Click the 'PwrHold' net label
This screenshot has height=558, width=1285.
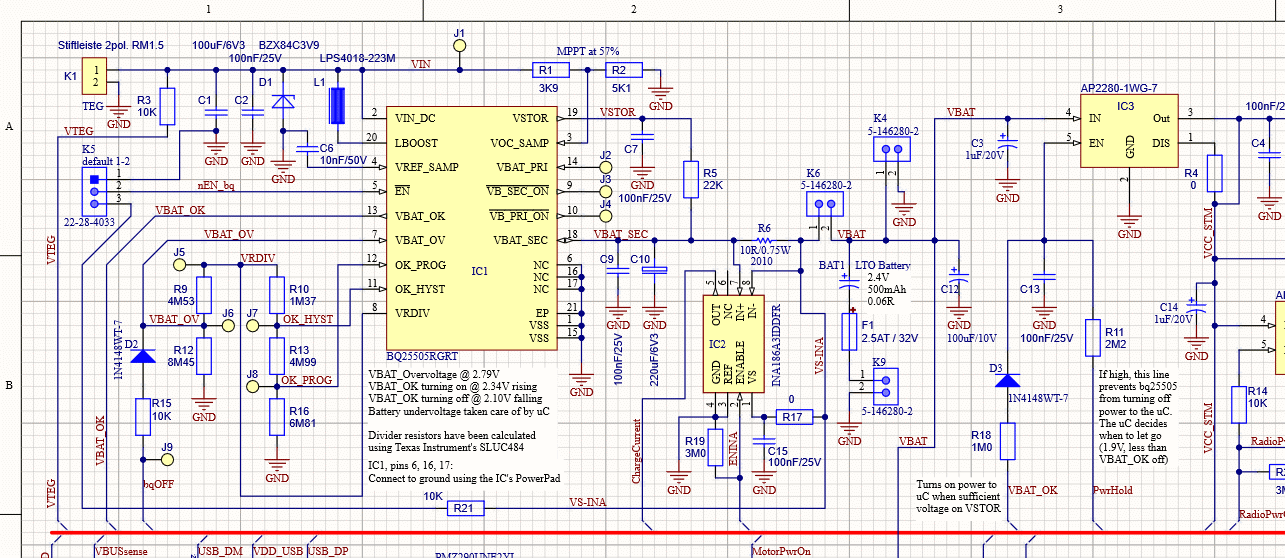[1111, 490]
